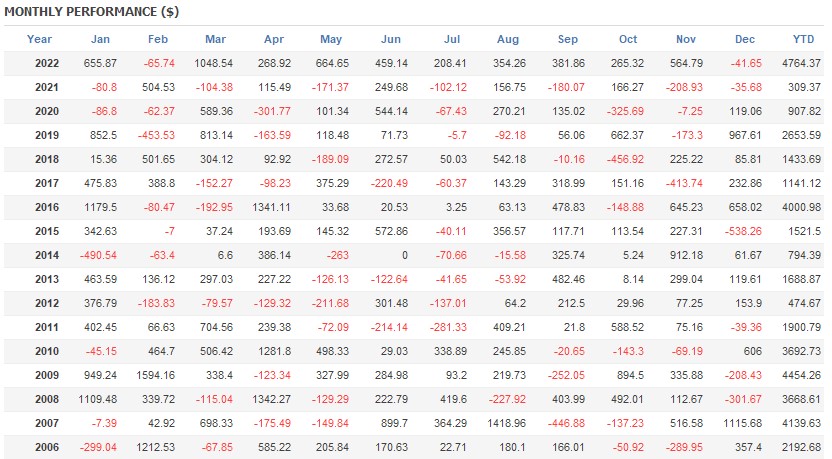
Task: Select the 2009 February value 1594.16
Action: click(155, 375)
